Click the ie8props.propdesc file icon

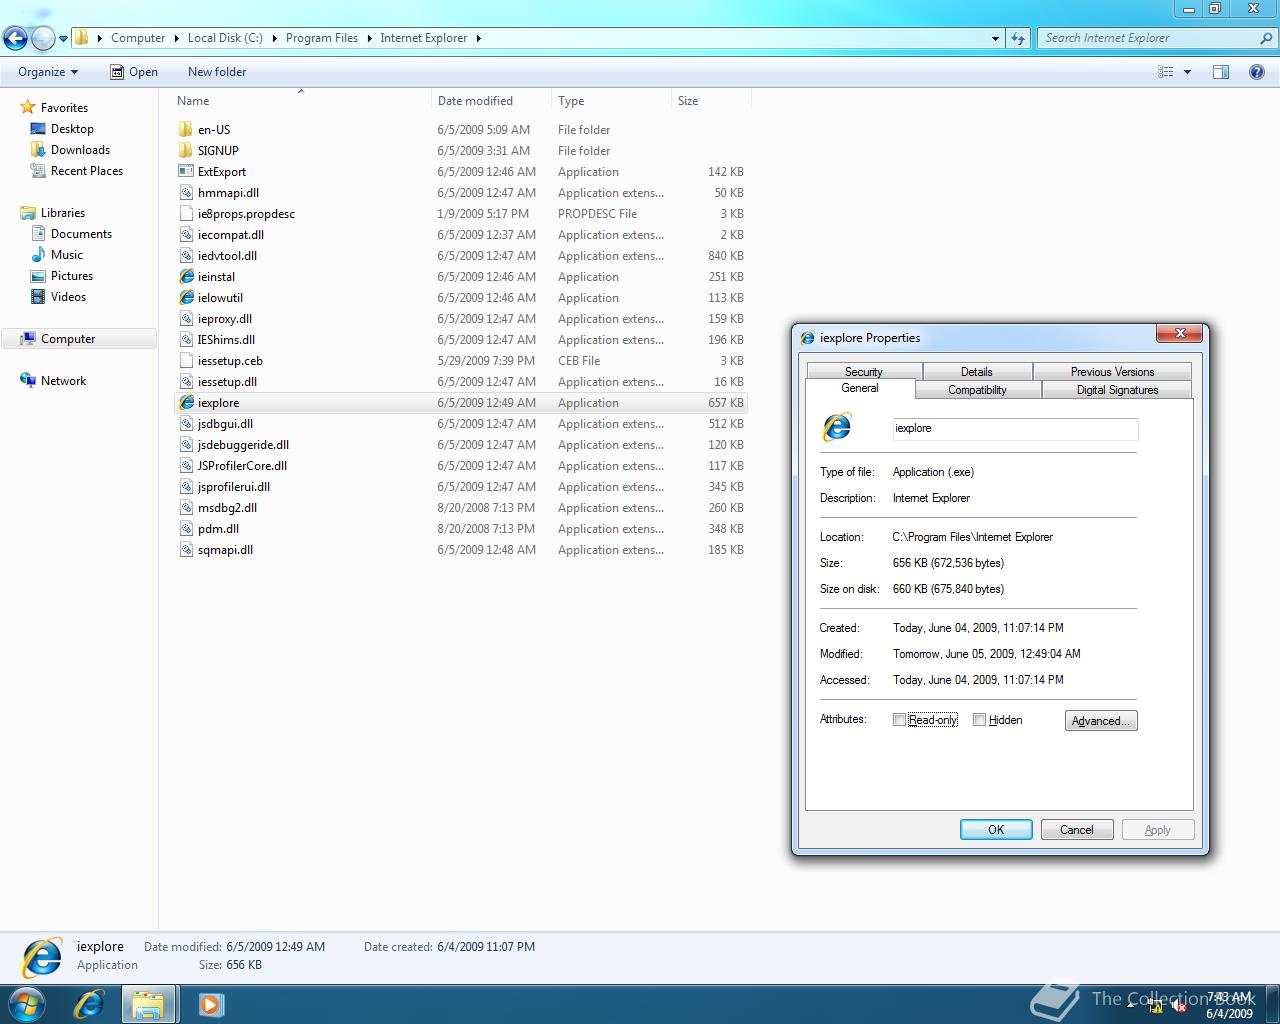pos(186,213)
